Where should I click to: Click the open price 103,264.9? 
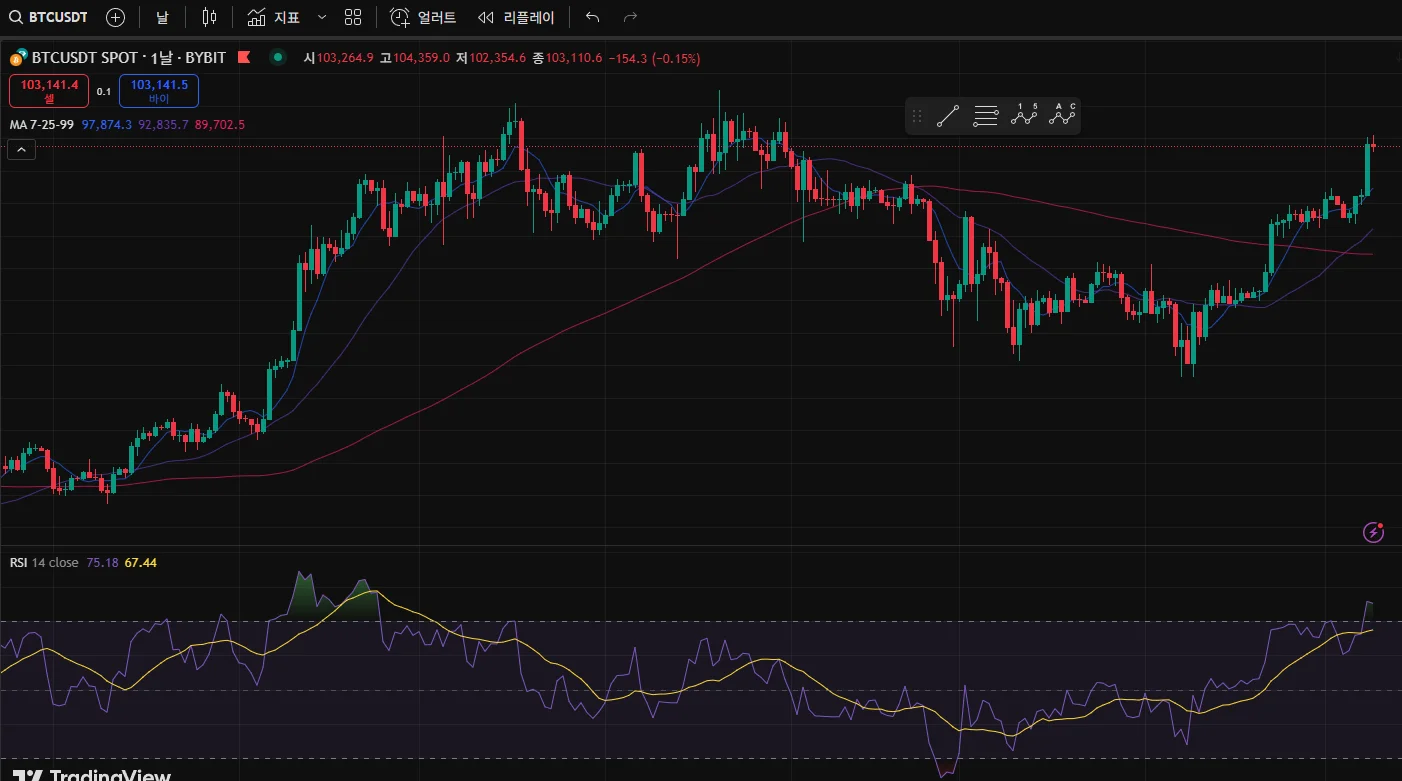click(x=345, y=58)
